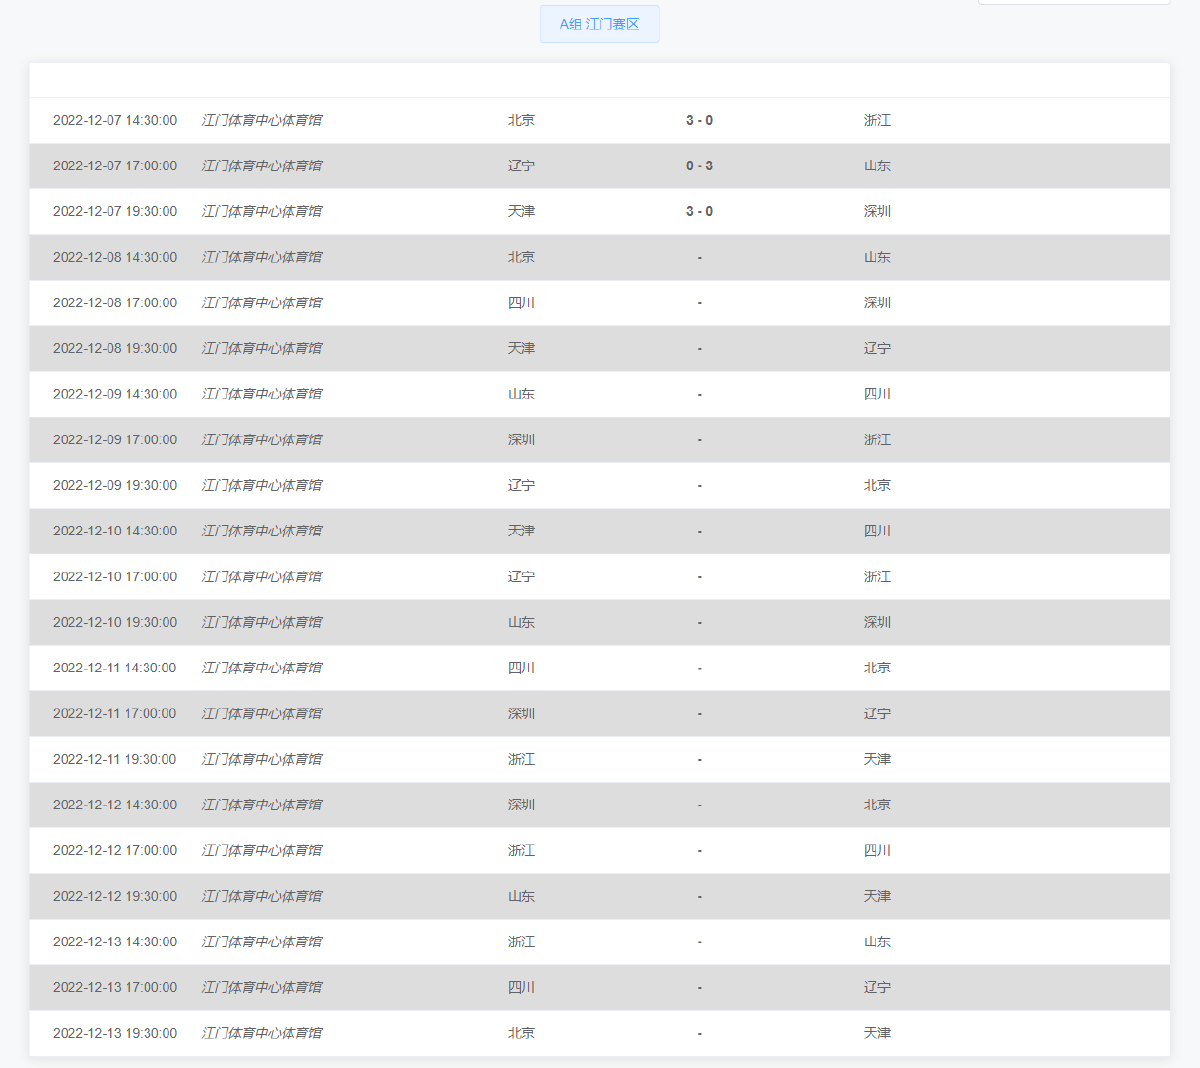Click venue 江门体育中心体育馆 in 2022-12-12 17:00 row
This screenshot has width=1200, height=1068.
point(262,851)
